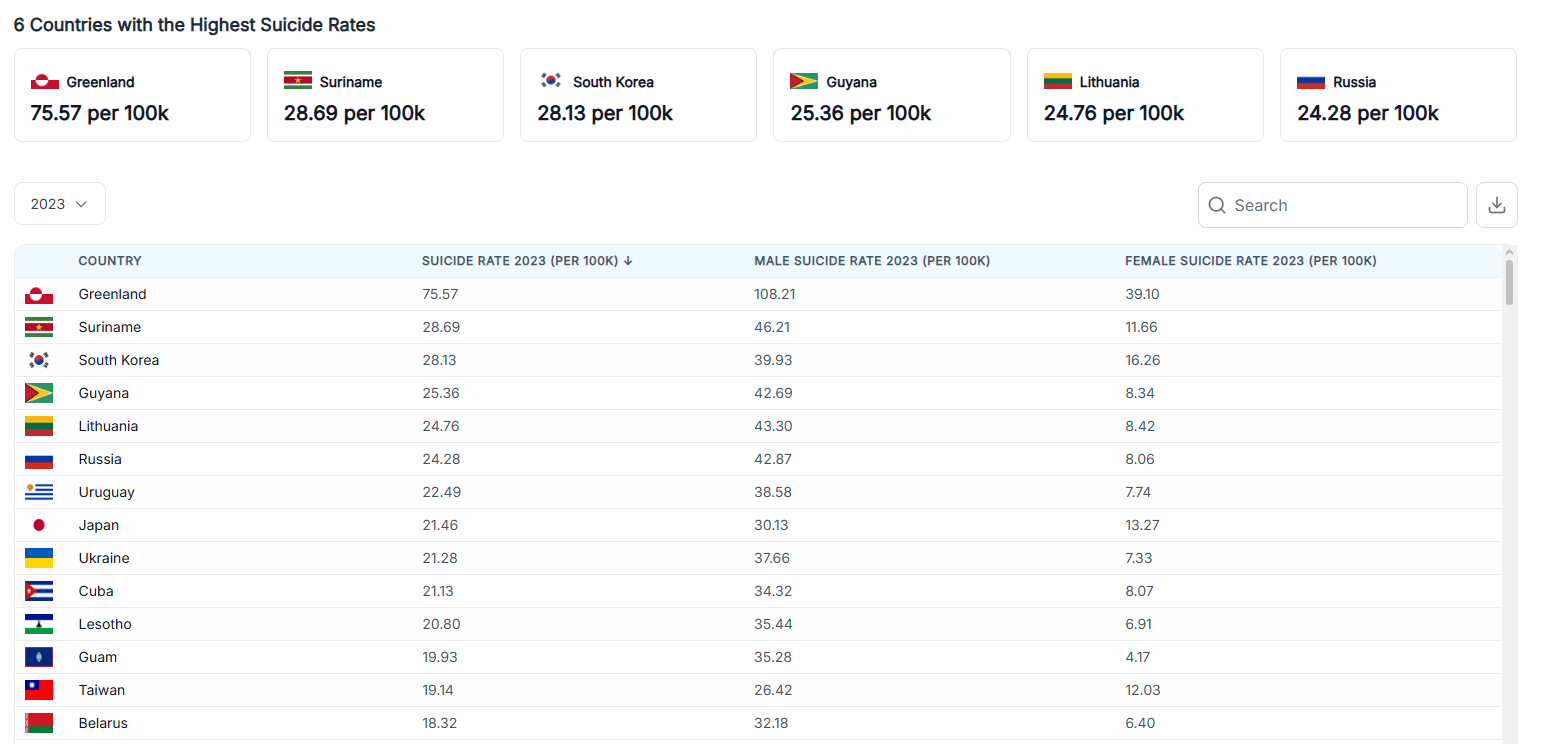
Task: Click the Guyana country name in table
Action: (104, 393)
